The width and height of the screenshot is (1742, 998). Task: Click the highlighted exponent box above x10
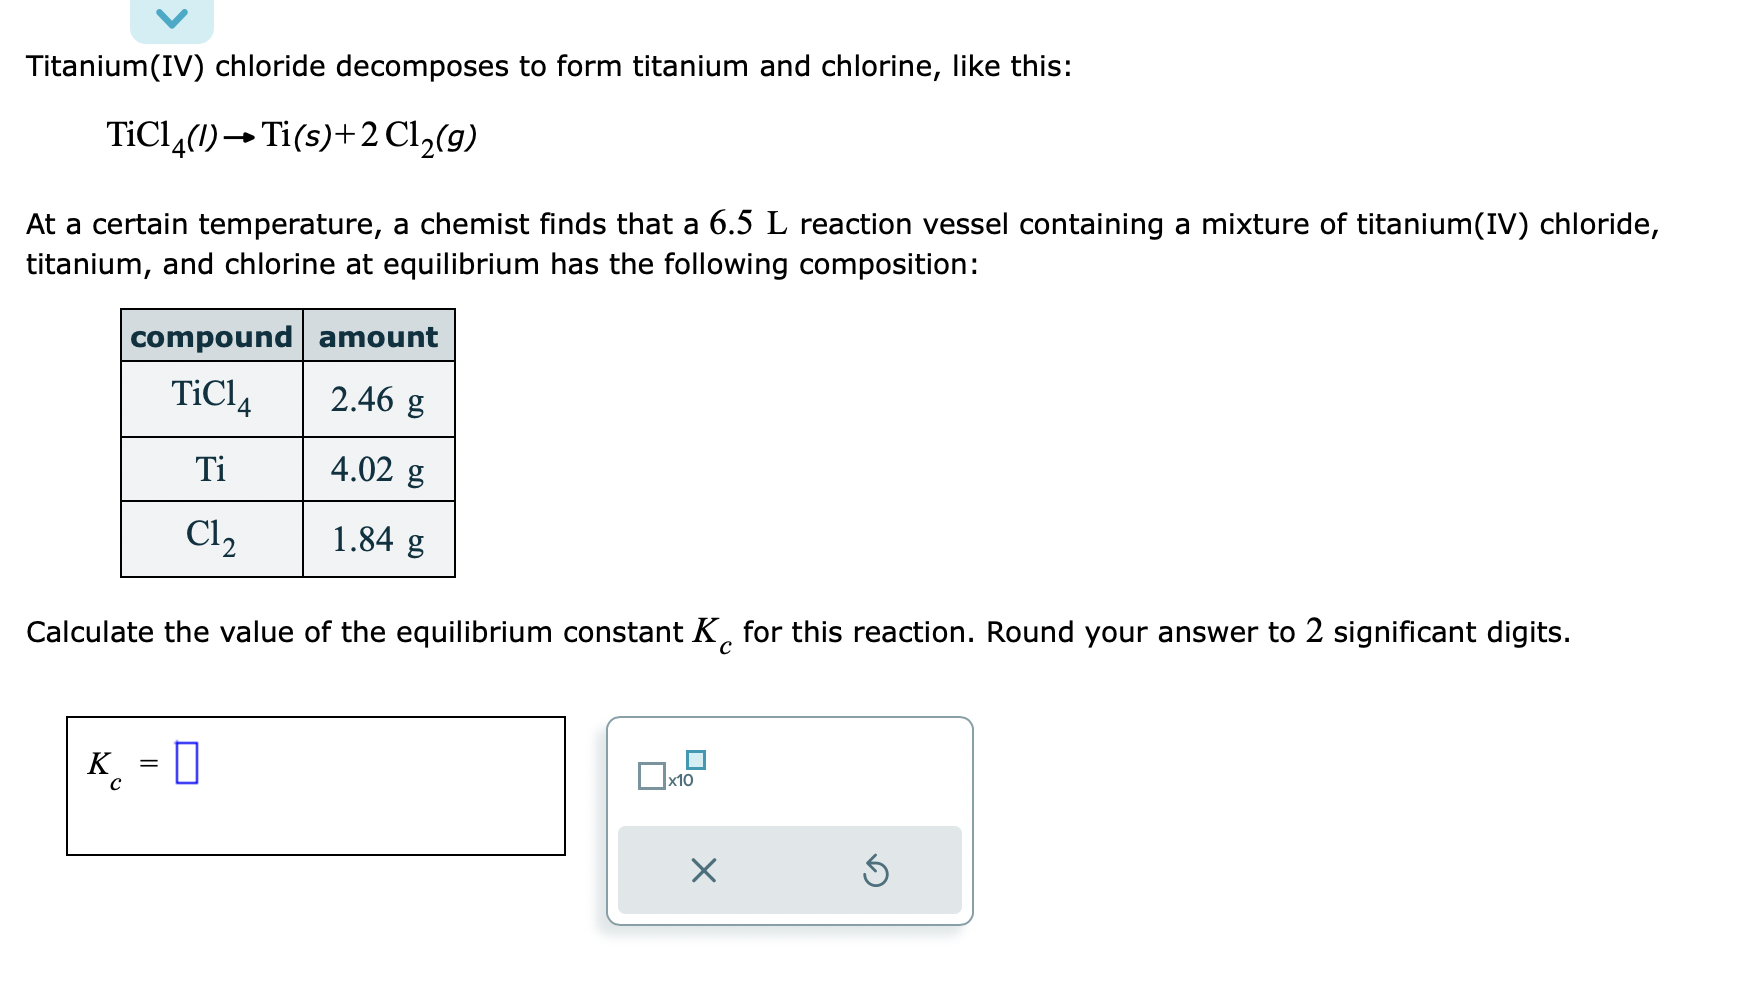697,760
